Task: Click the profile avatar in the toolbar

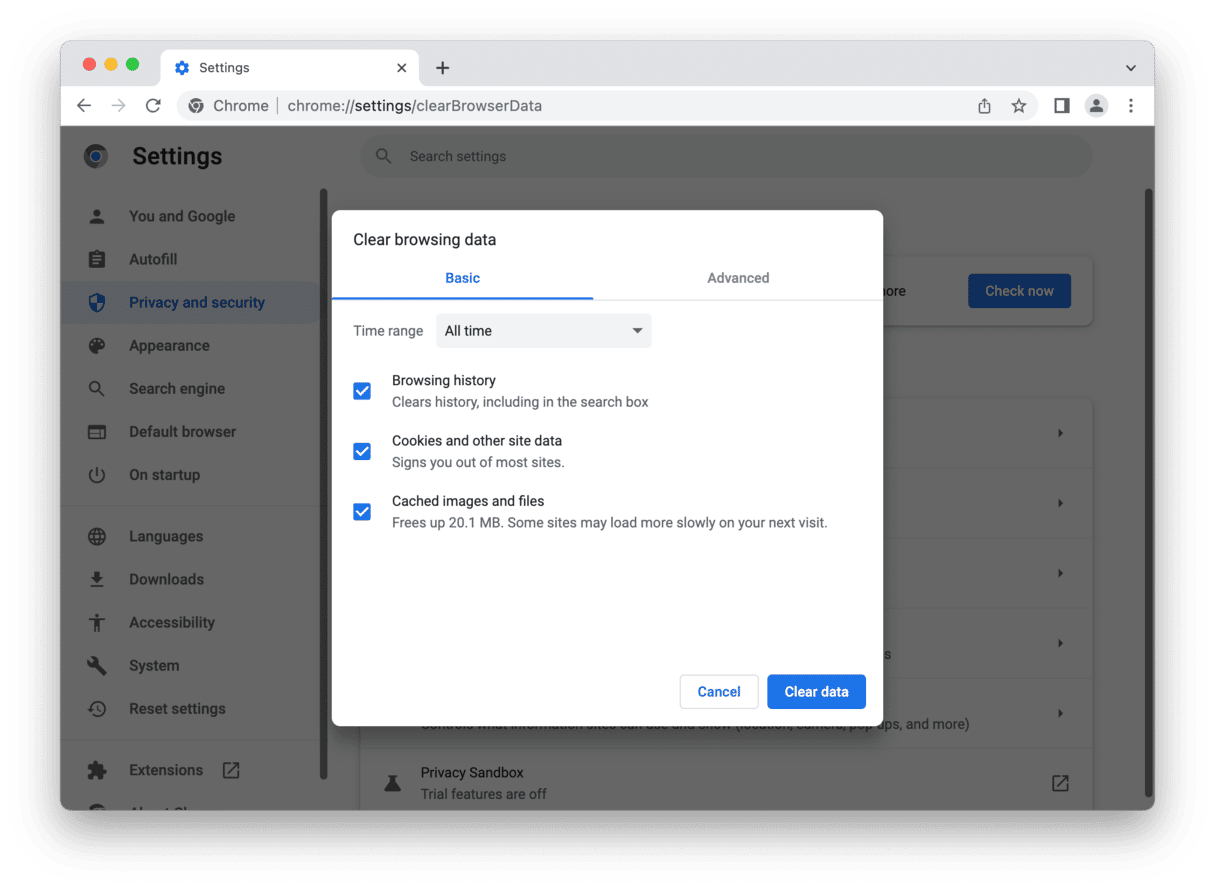Action: coord(1096,105)
